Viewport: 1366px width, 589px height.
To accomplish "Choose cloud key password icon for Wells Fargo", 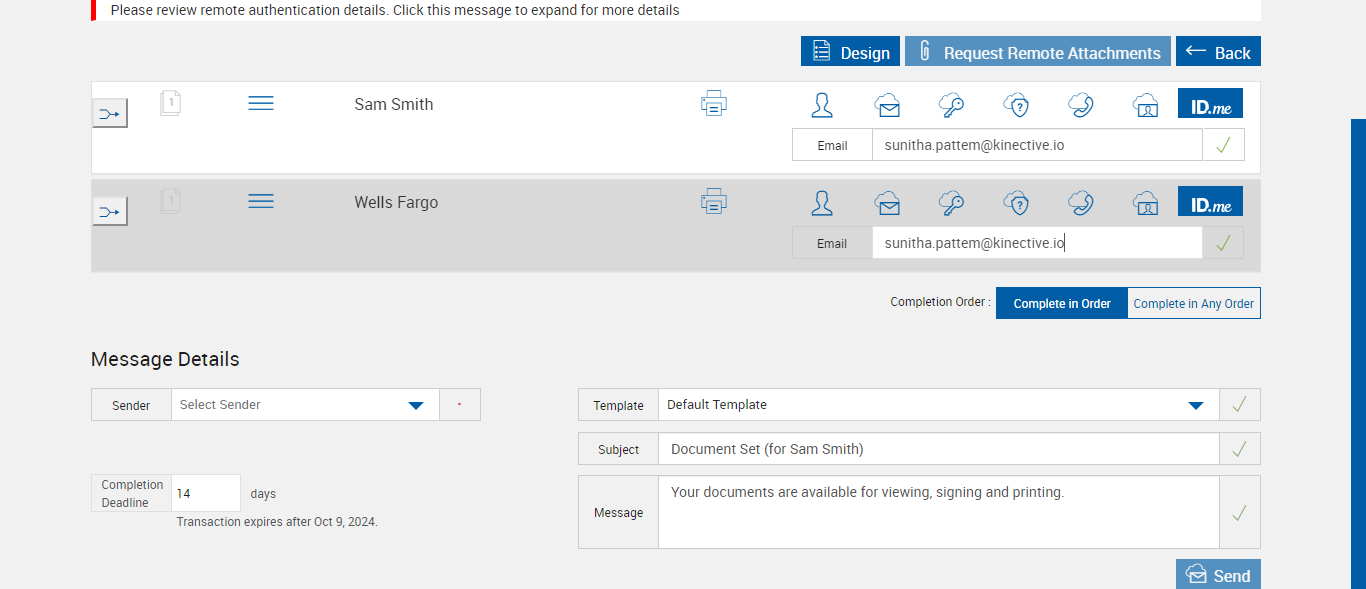I will [x=951, y=203].
